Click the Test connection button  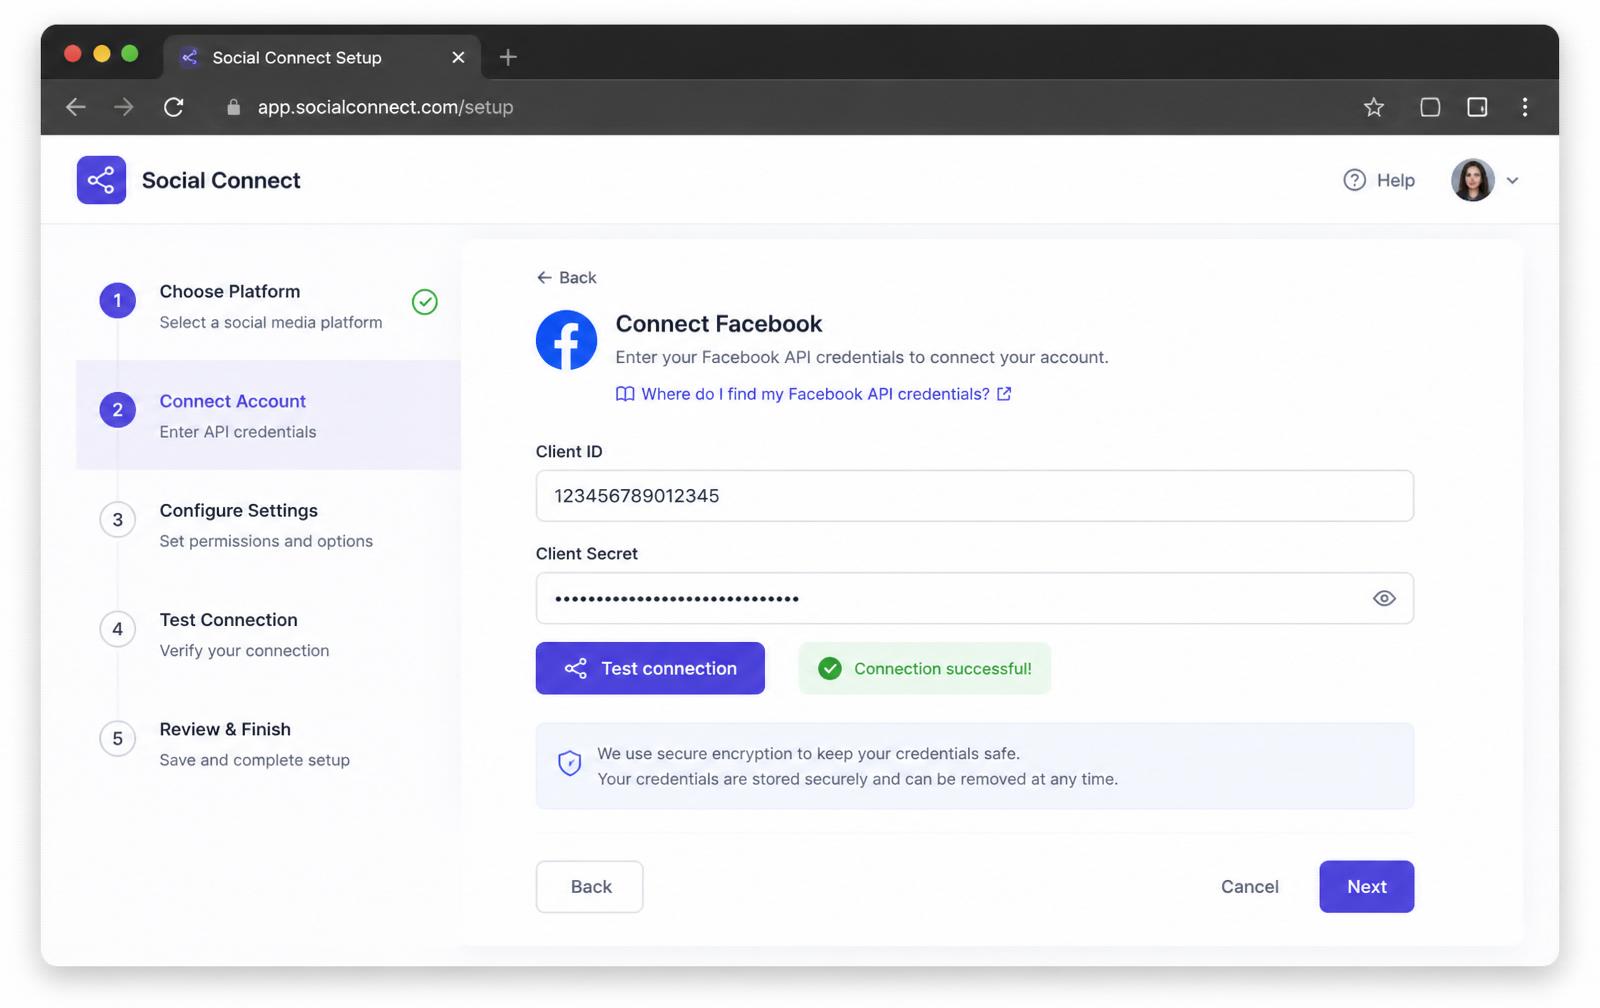point(650,668)
